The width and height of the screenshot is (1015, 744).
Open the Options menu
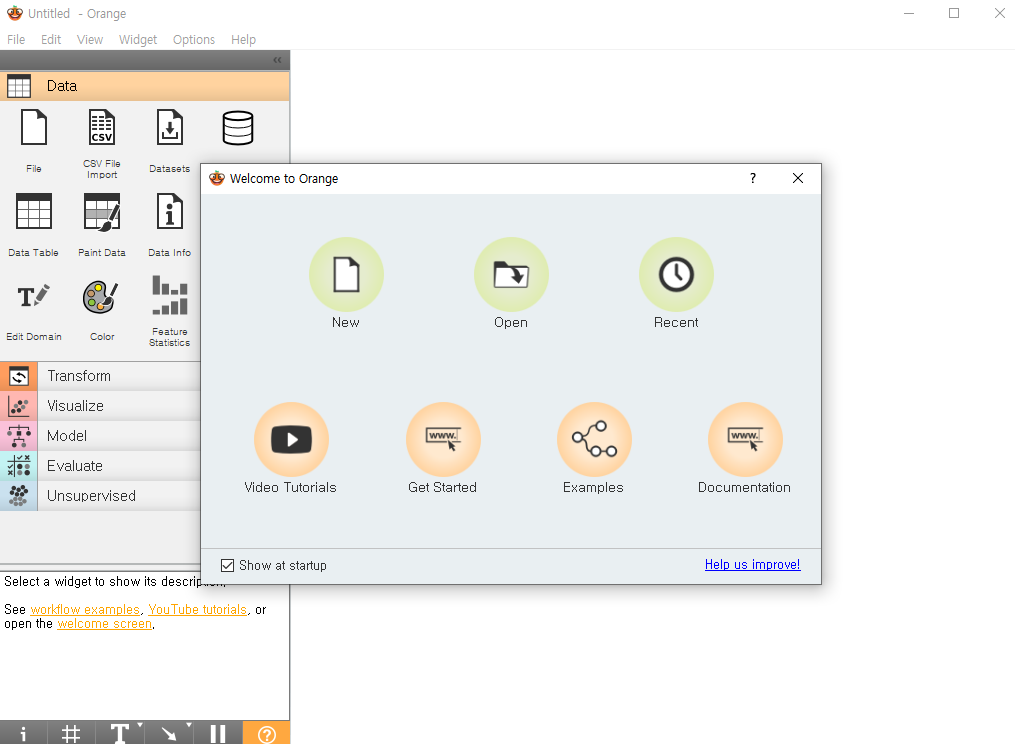pos(194,39)
